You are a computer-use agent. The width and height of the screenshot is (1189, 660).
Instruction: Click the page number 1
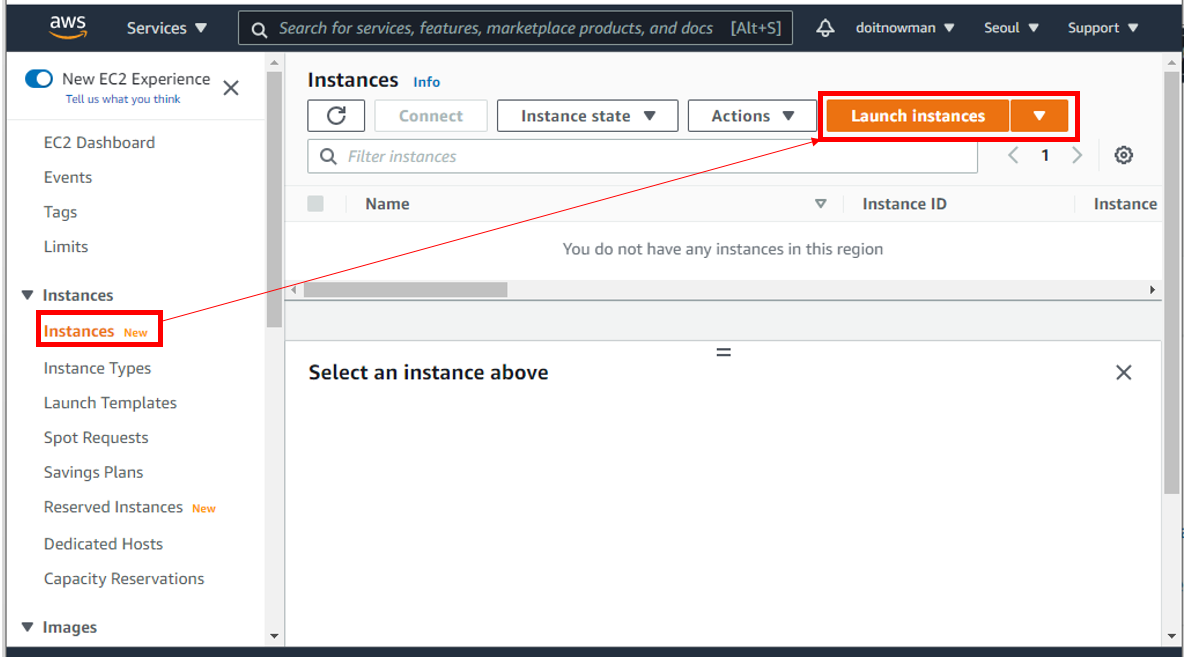(x=1045, y=156)
